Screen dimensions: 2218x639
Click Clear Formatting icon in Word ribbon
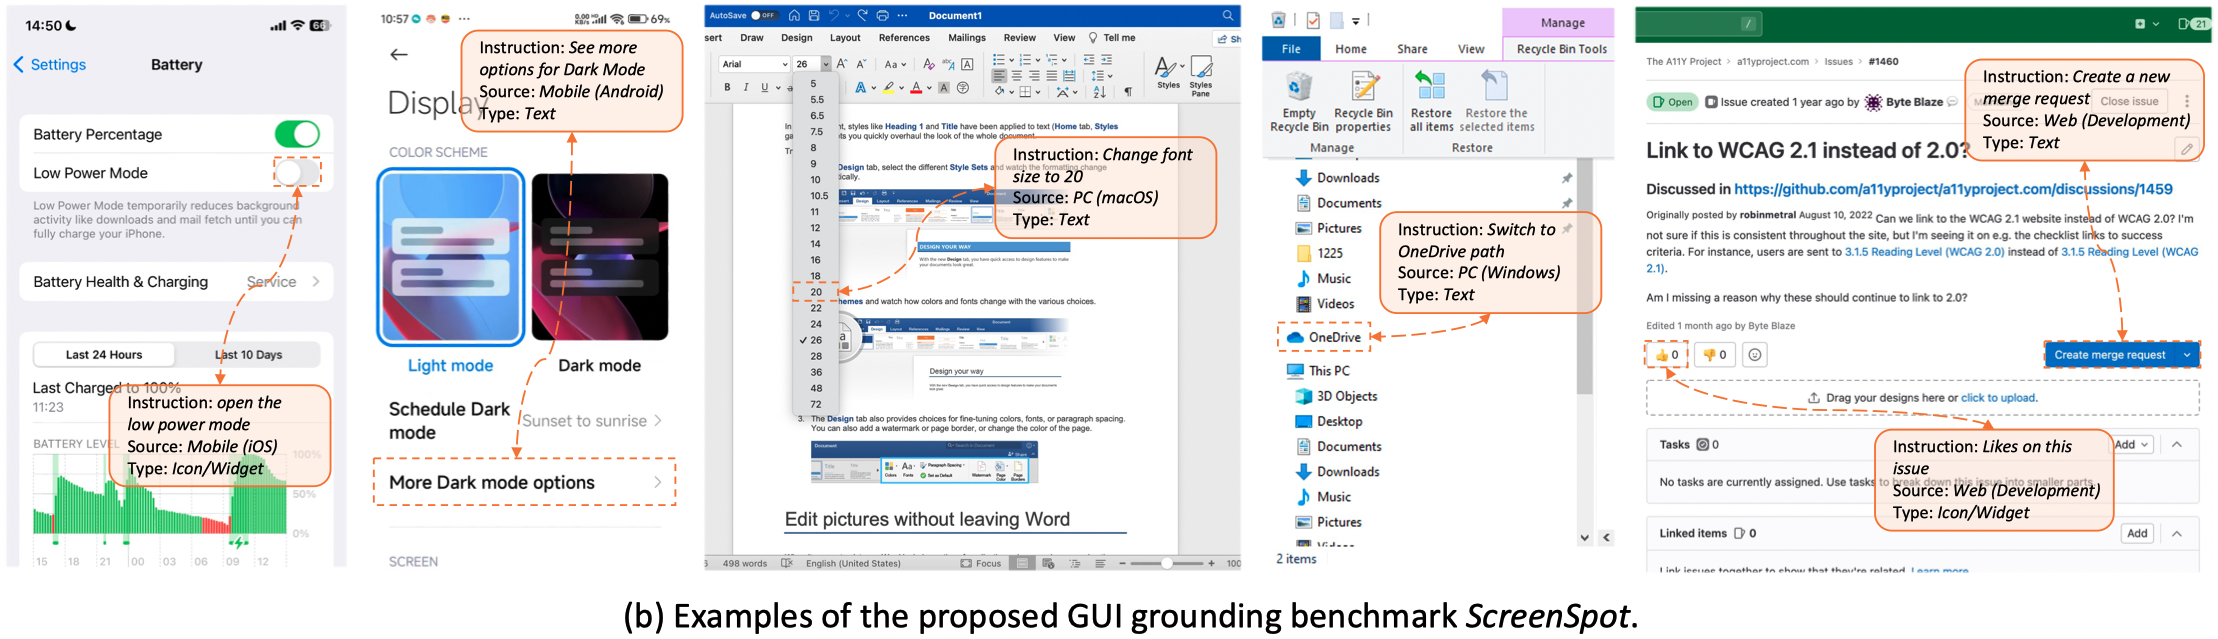click(928, 64)
